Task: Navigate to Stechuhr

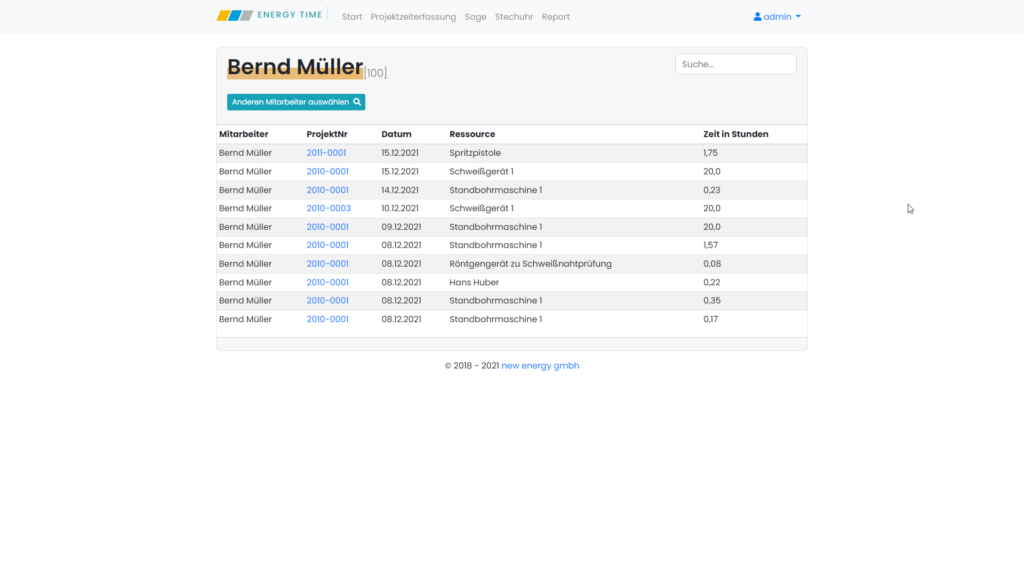Action: 514,17
